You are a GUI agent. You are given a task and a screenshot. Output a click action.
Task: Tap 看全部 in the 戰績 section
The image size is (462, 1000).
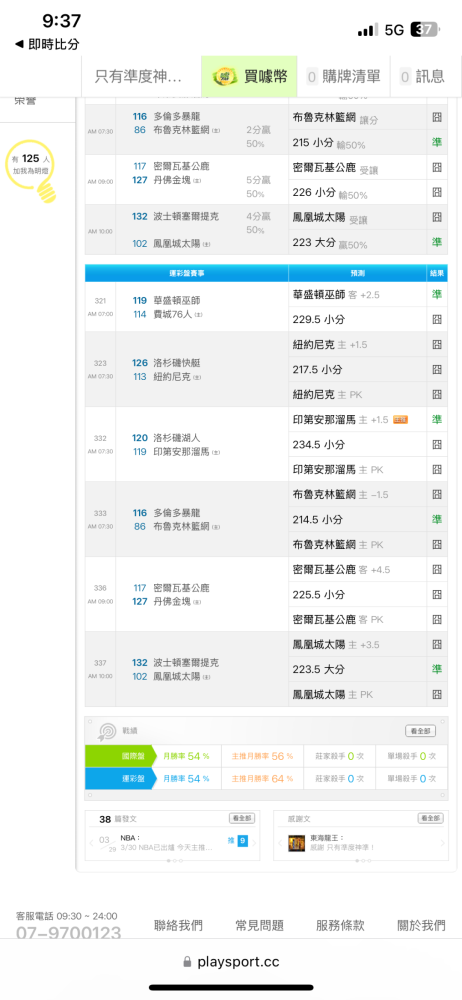click(421, 731)
